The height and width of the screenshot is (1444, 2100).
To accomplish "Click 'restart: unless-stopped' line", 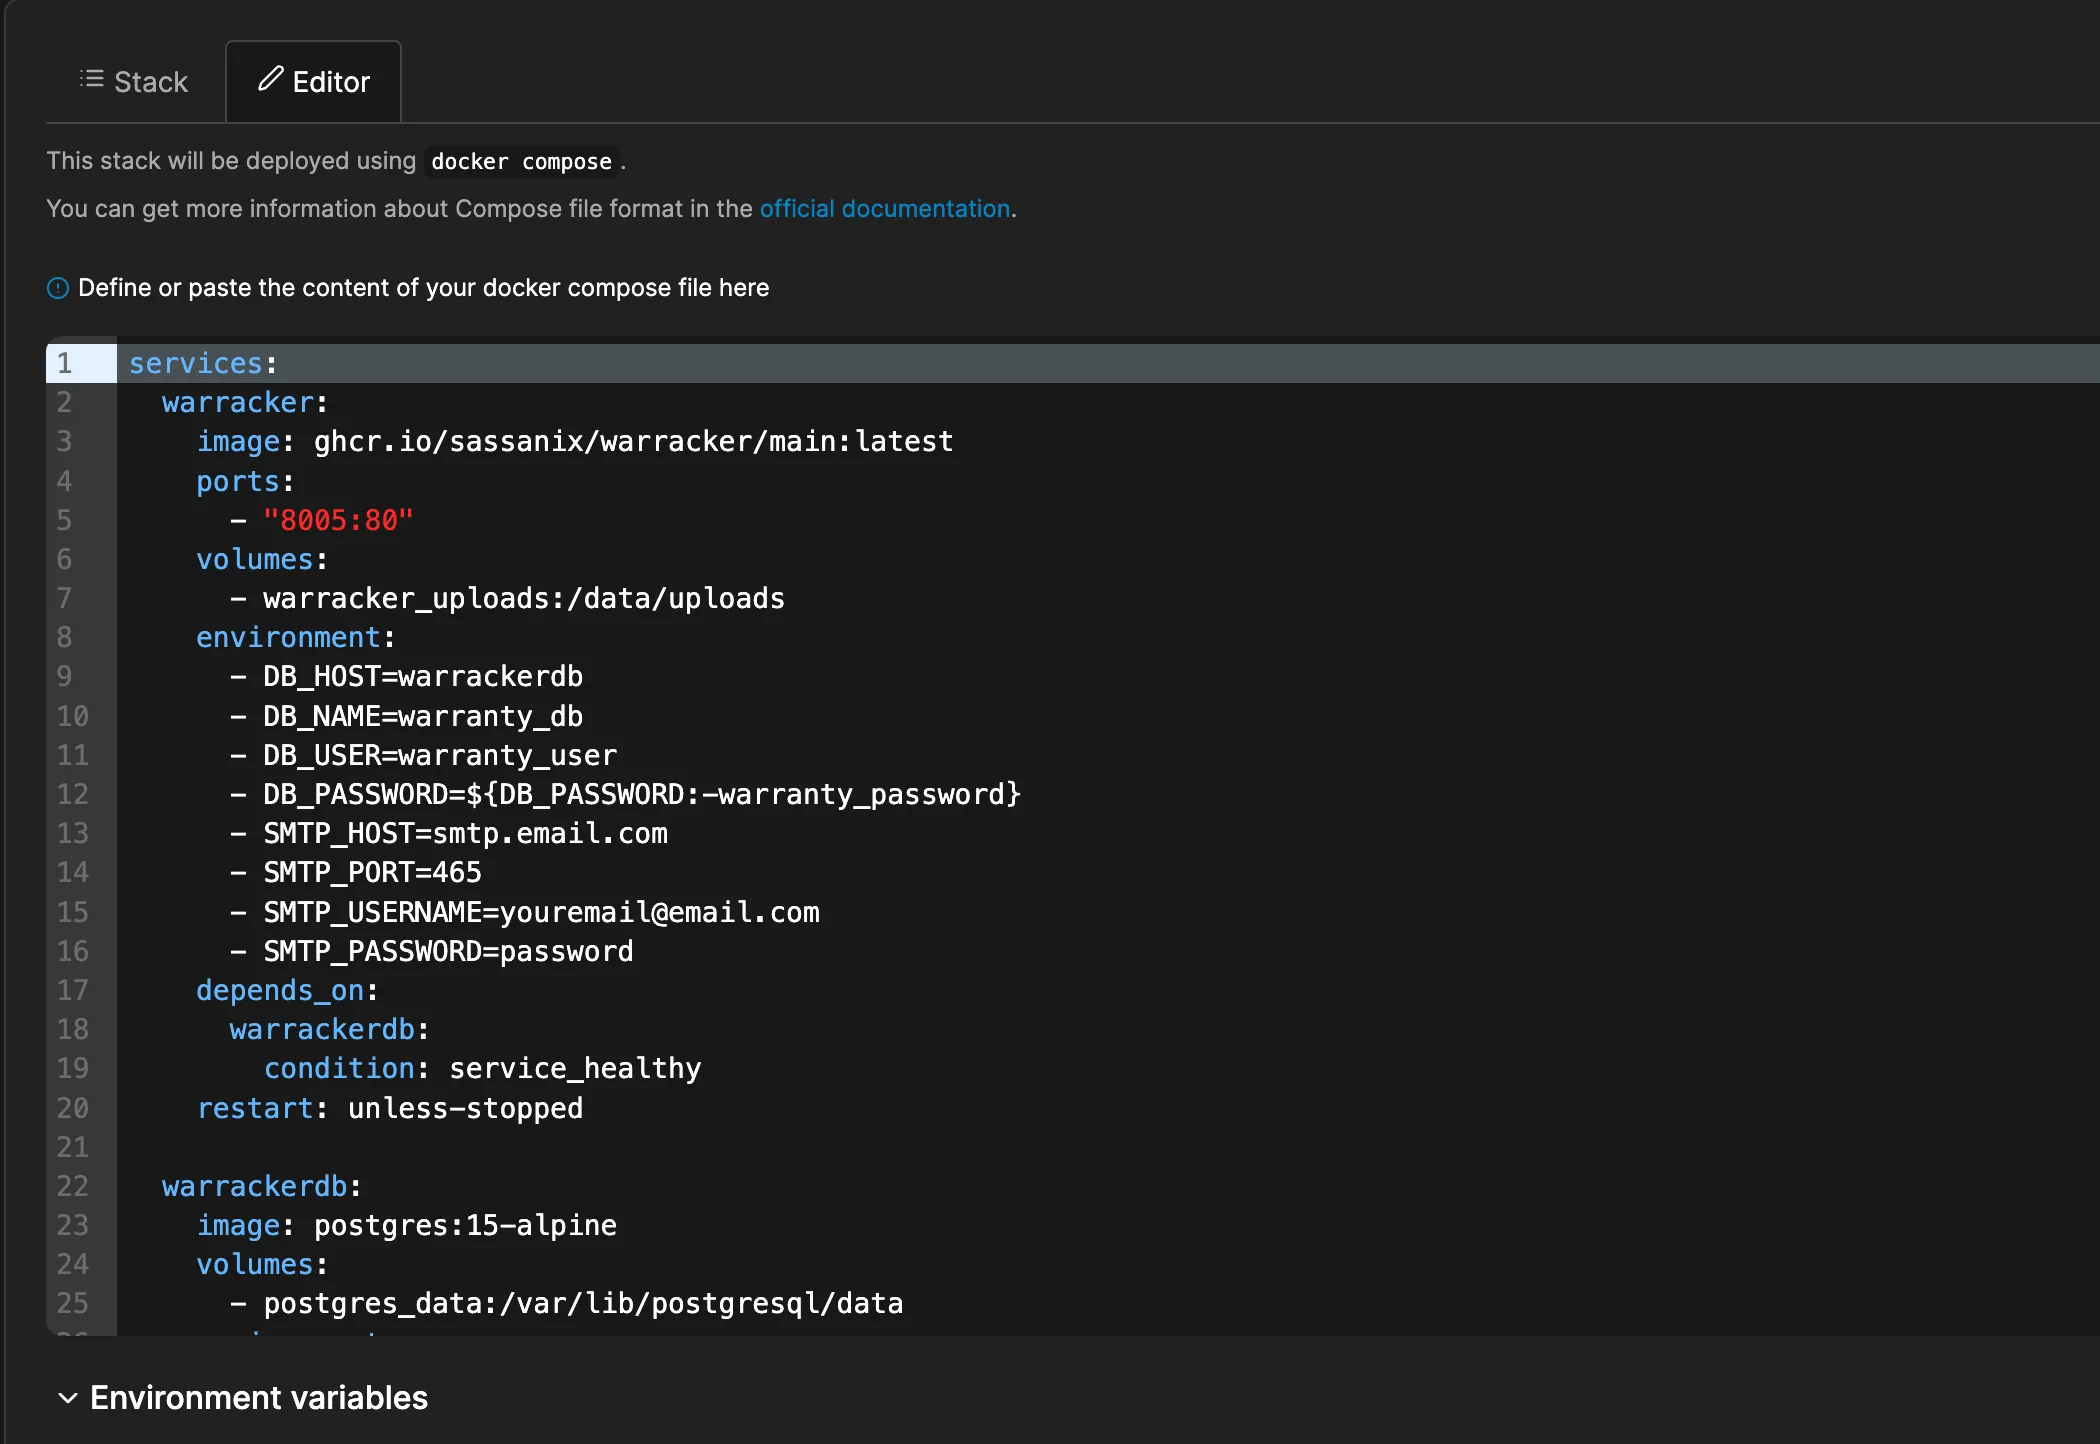I will (390, 1108).
